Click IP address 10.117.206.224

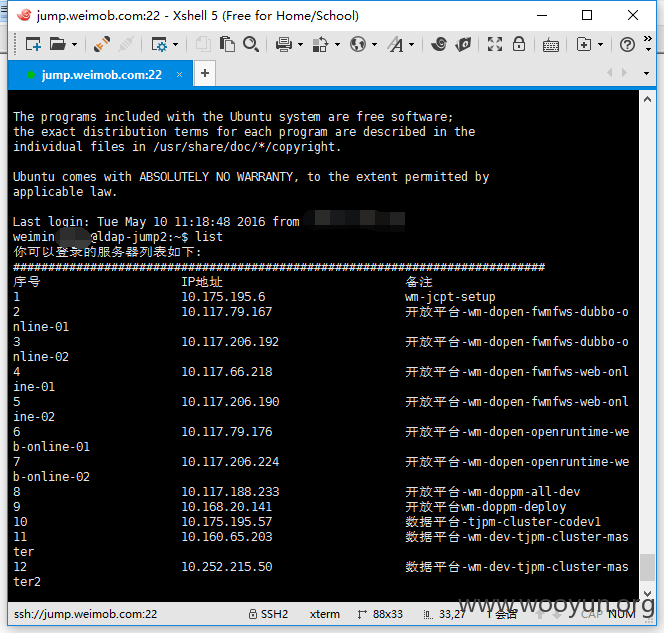230,462
